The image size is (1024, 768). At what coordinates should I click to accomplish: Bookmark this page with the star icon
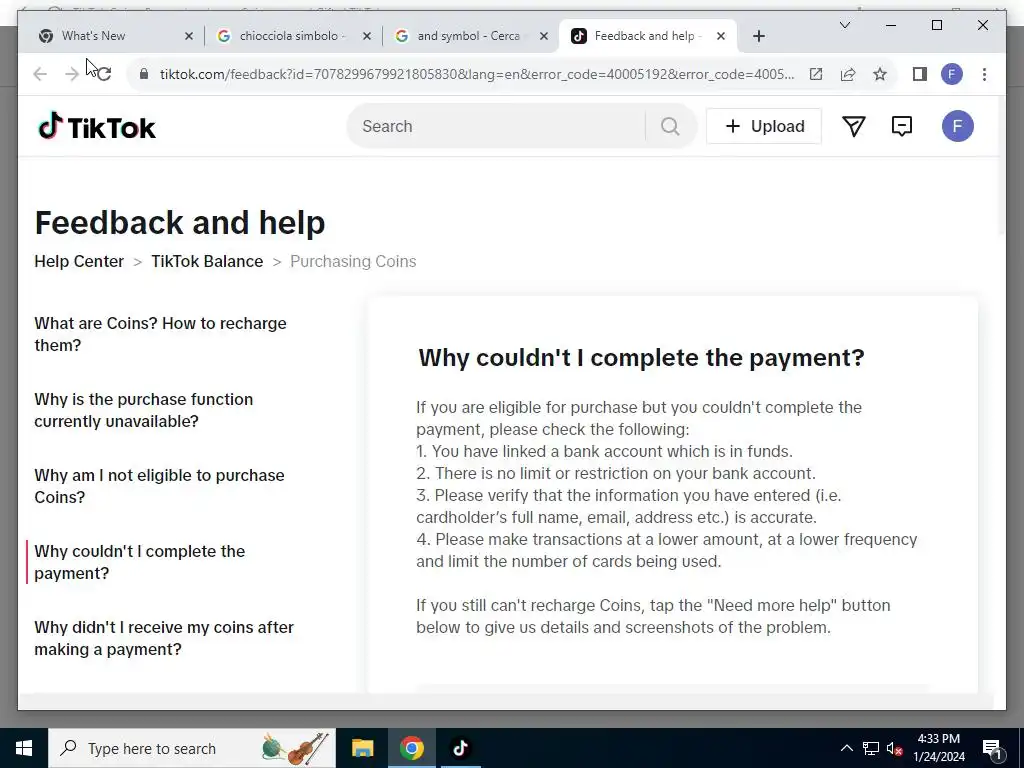pos(880,74)
